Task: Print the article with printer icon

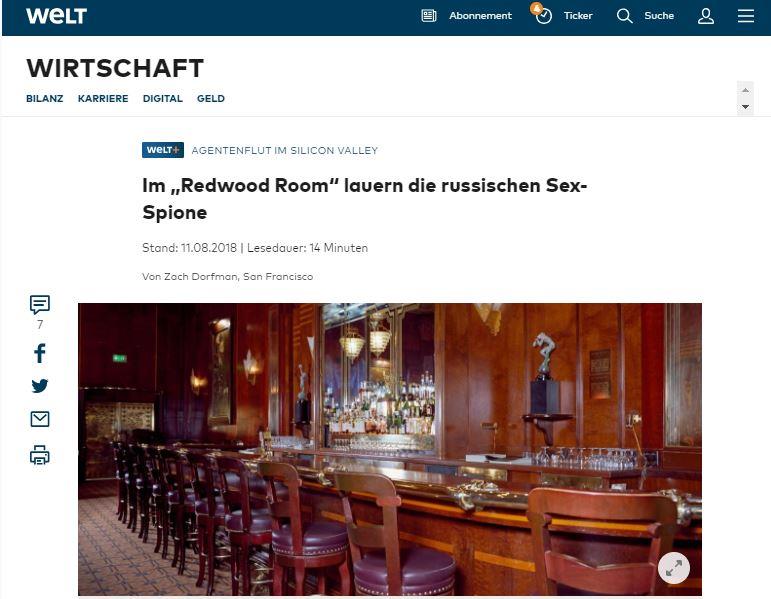Action: tap(40, 455)
